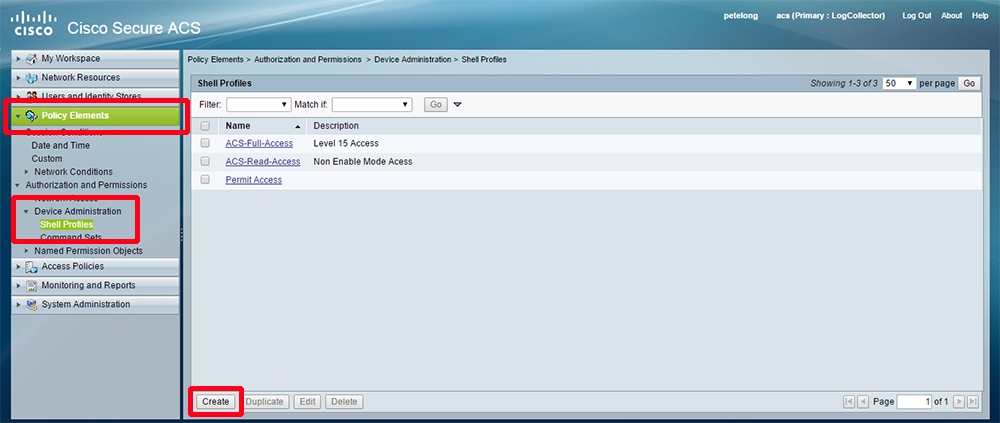This screenshot has height=423, width=1000.
Task: Open Monitoring and Reports section
Action: (x=96, y=286)
